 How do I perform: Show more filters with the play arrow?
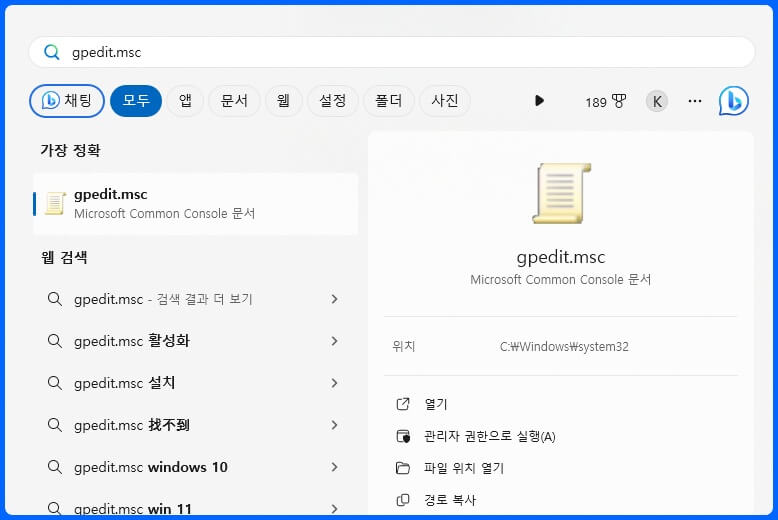(539, 101)
